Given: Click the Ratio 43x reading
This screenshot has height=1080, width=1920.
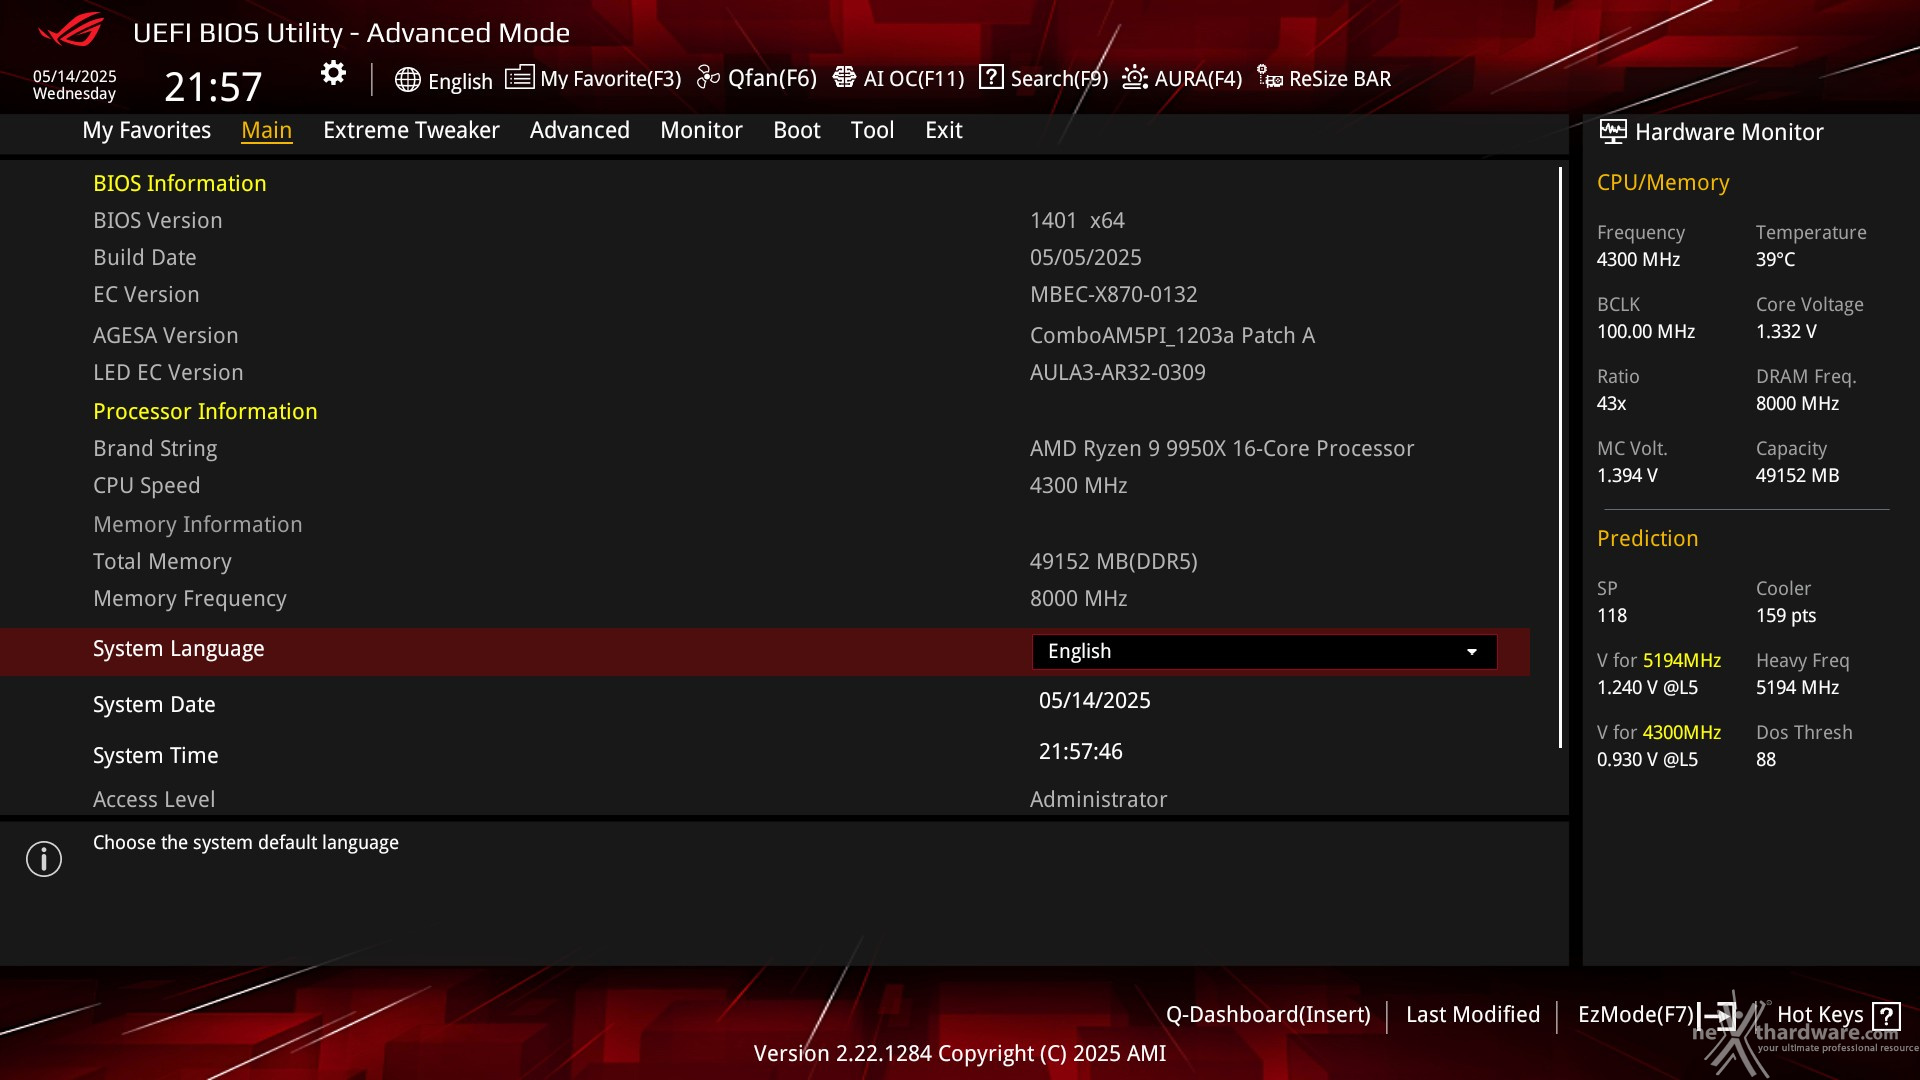Looking at the screenshot, I should coord(1611,404).
